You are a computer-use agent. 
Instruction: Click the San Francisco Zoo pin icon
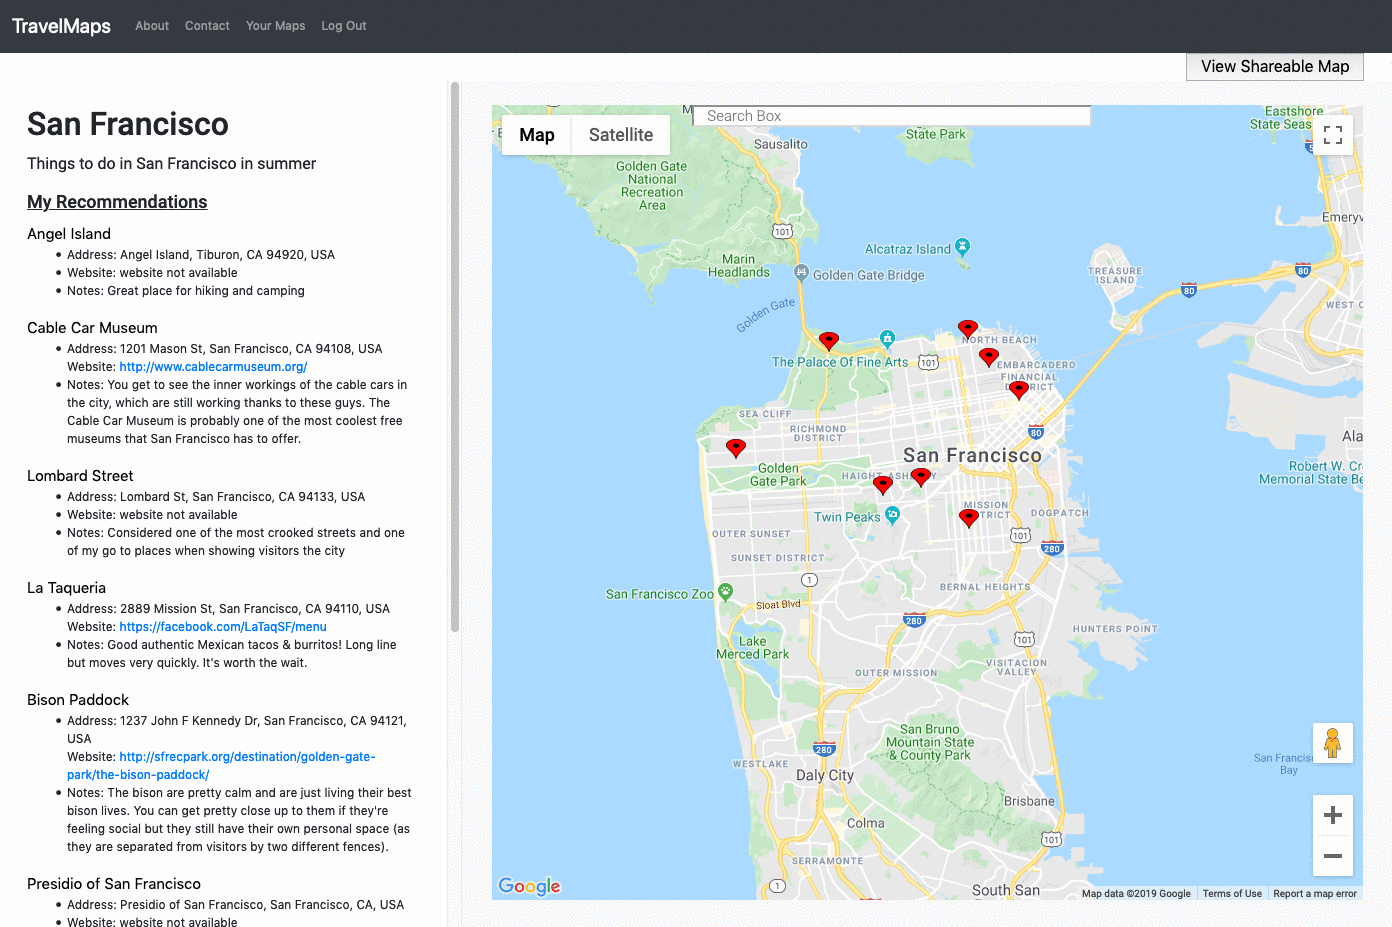[x=726, y=592]
